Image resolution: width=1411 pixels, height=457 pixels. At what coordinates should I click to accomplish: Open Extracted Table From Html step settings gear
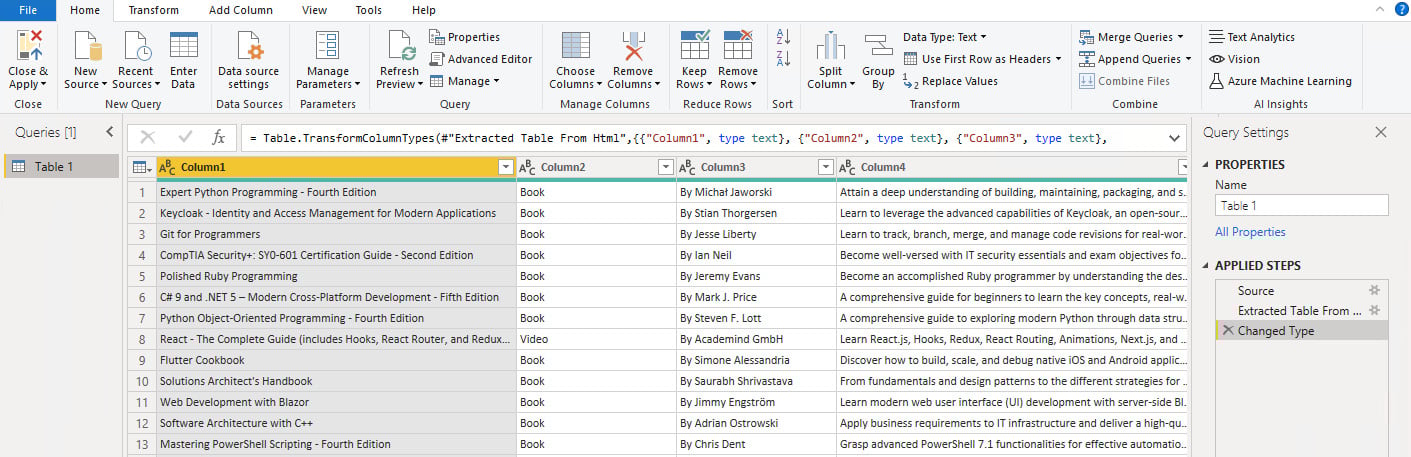(x=1374, y=310)
